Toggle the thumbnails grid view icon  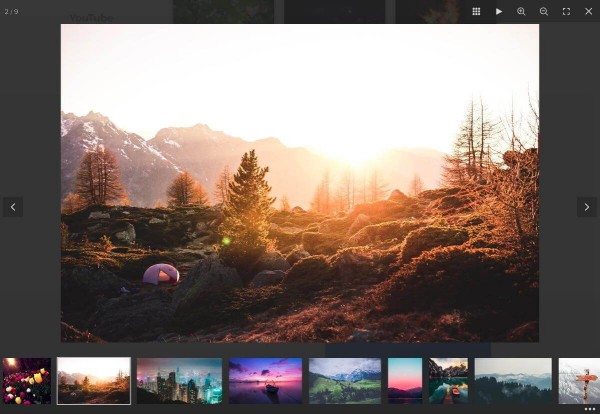pos(476,11)
